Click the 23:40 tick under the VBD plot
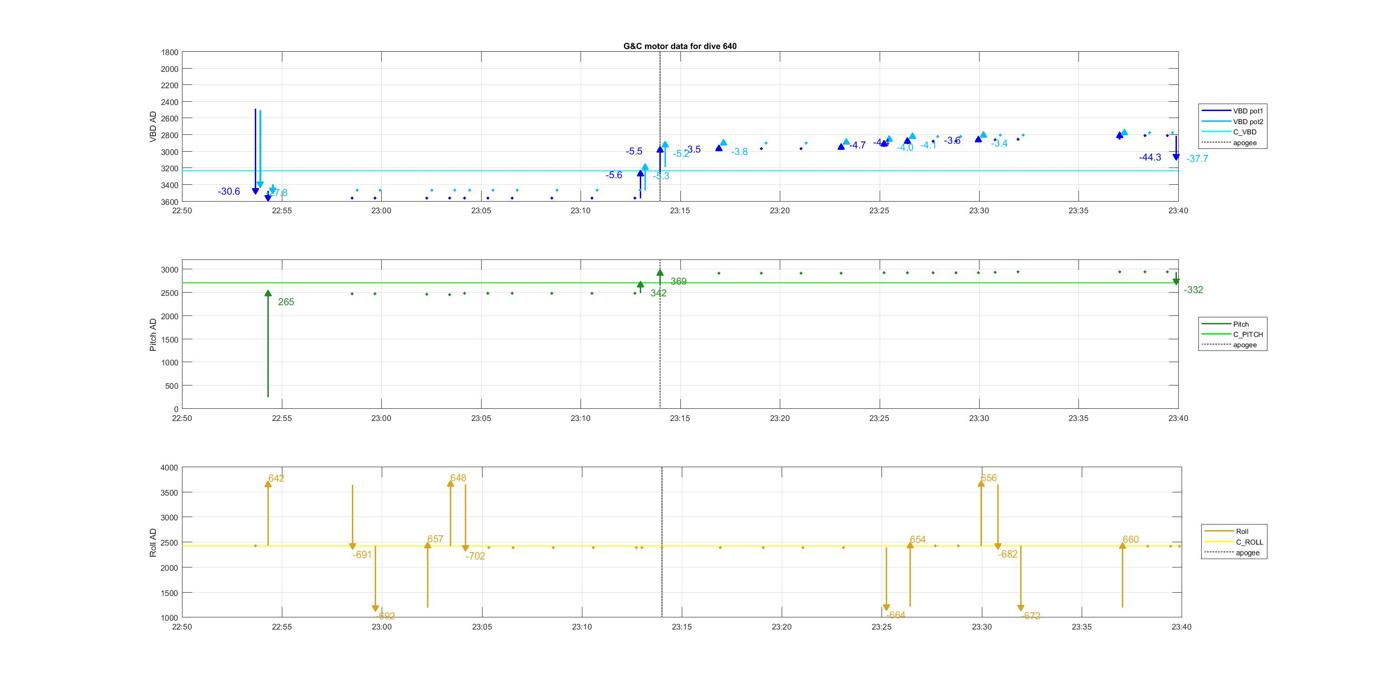 [1178, 211]
